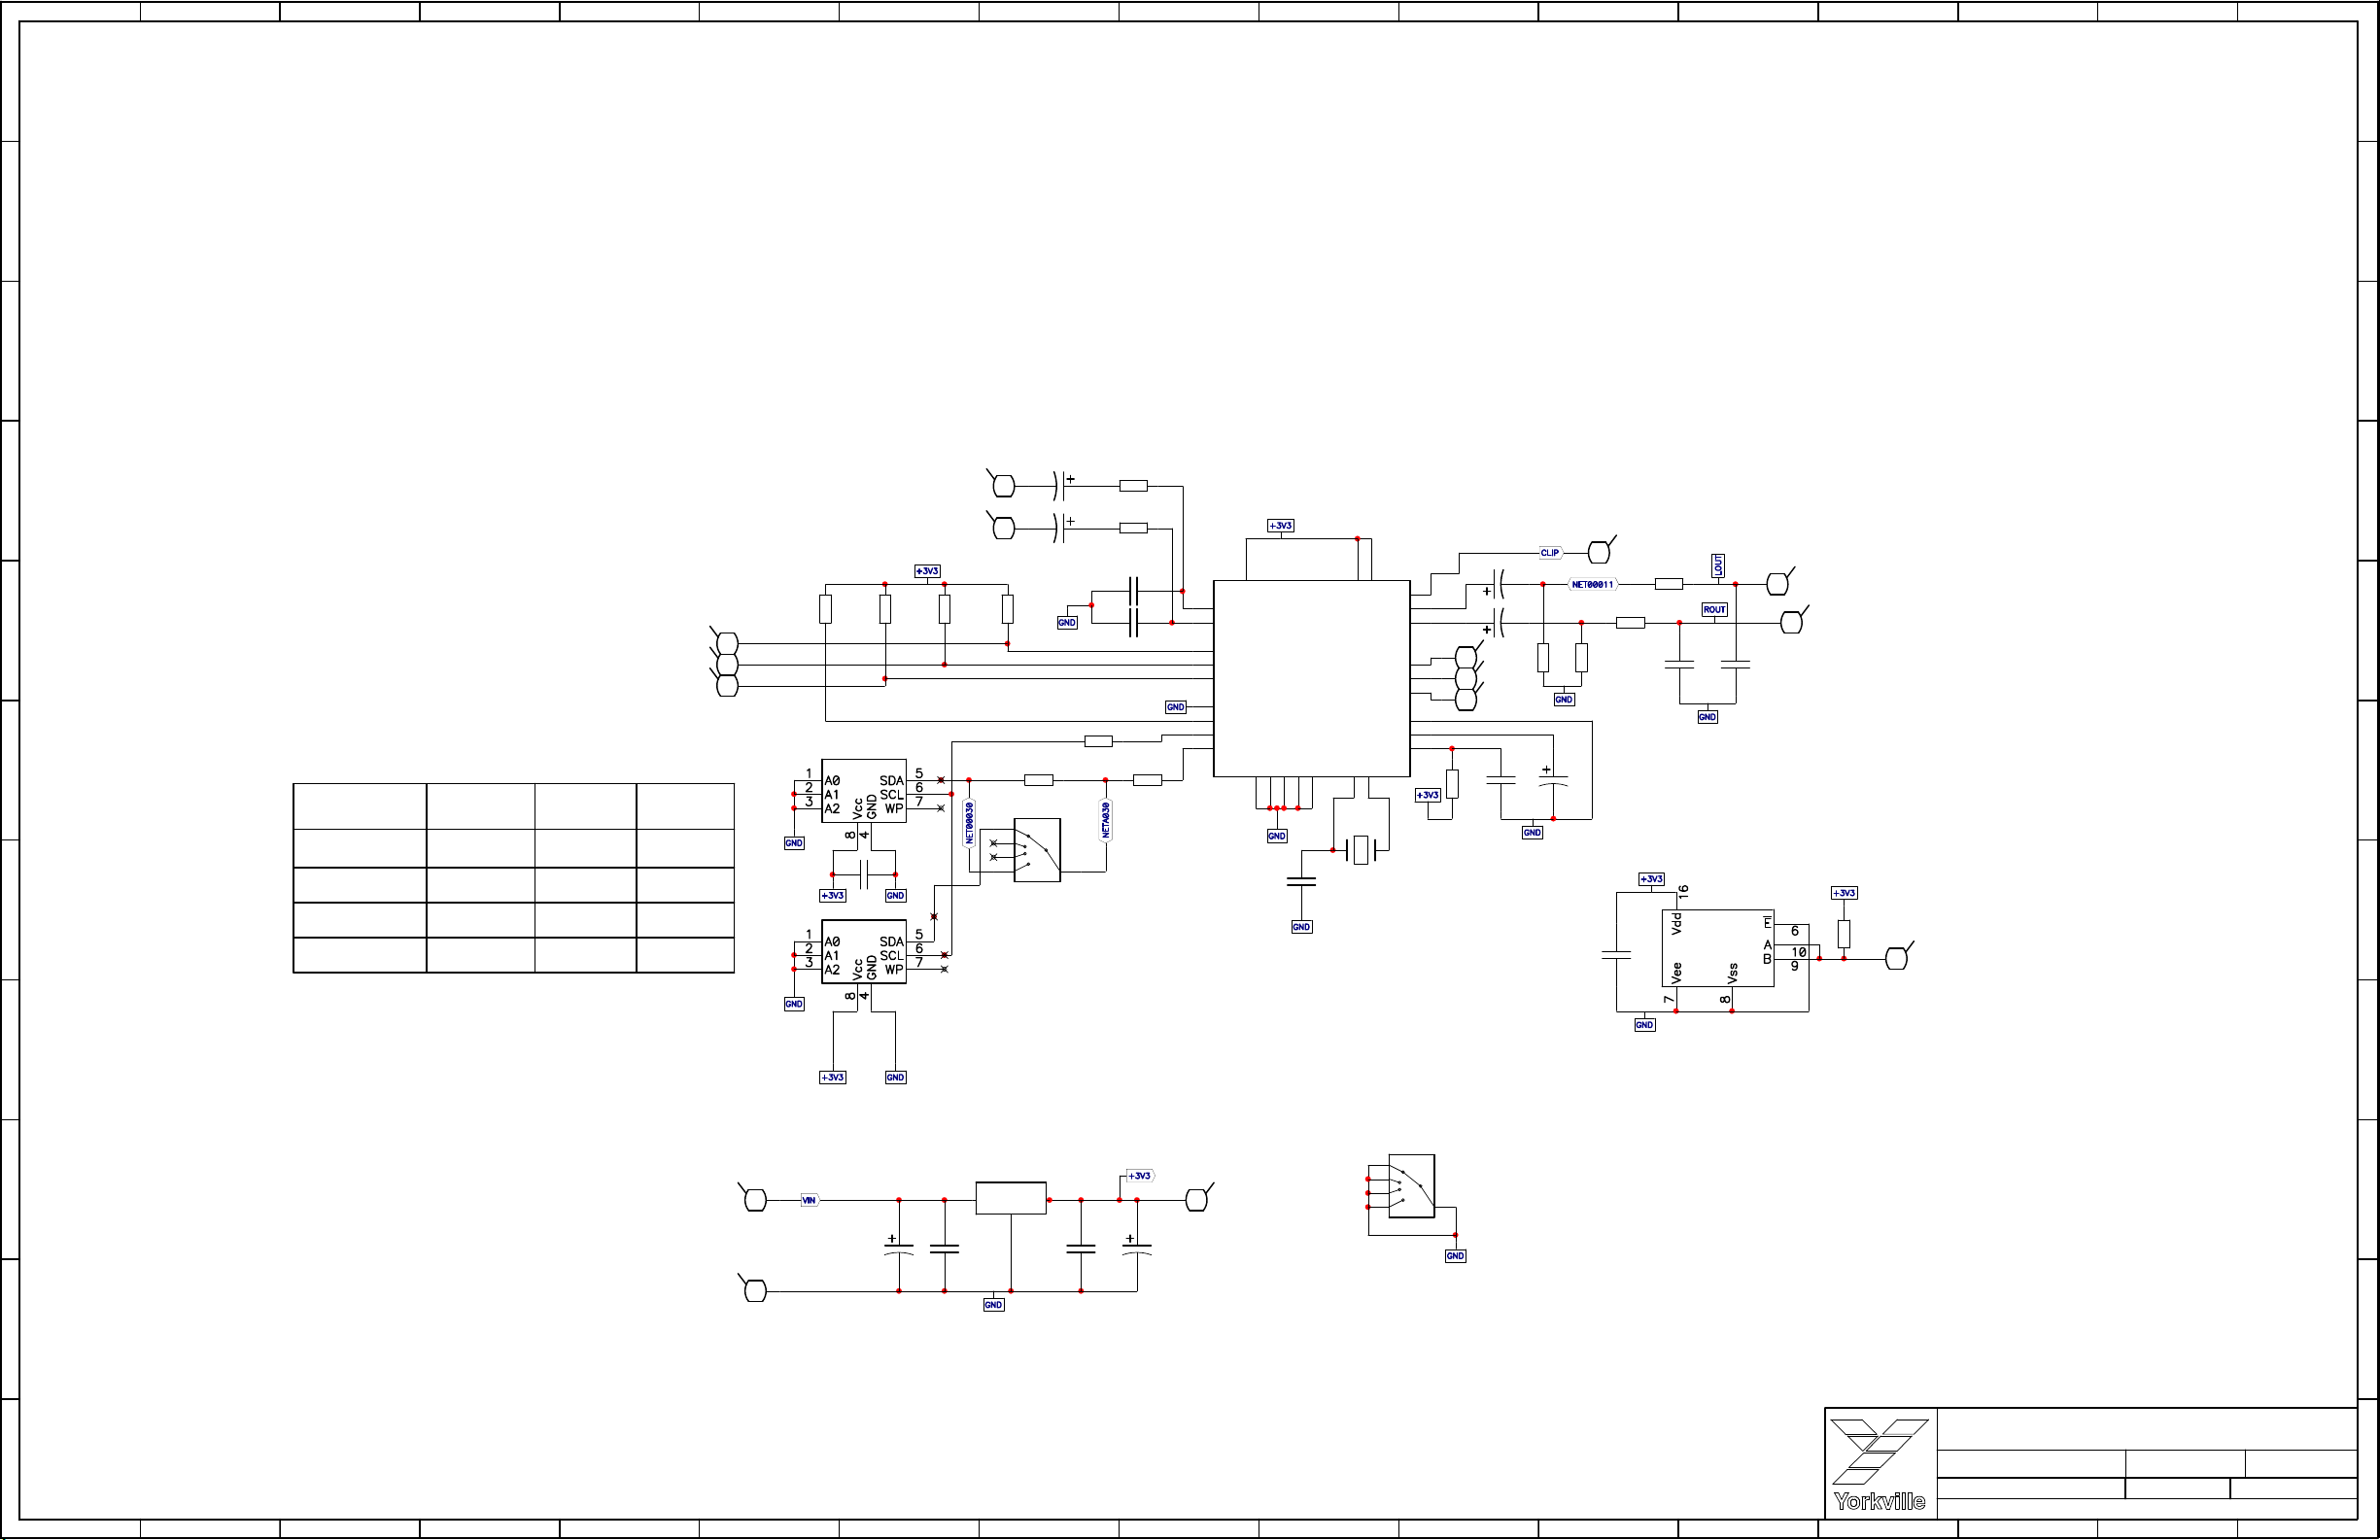This screenshot has height=1540, width=2380.
Task: Click the rotary switch symbol wired to GND
Action: [1411, 1186]
